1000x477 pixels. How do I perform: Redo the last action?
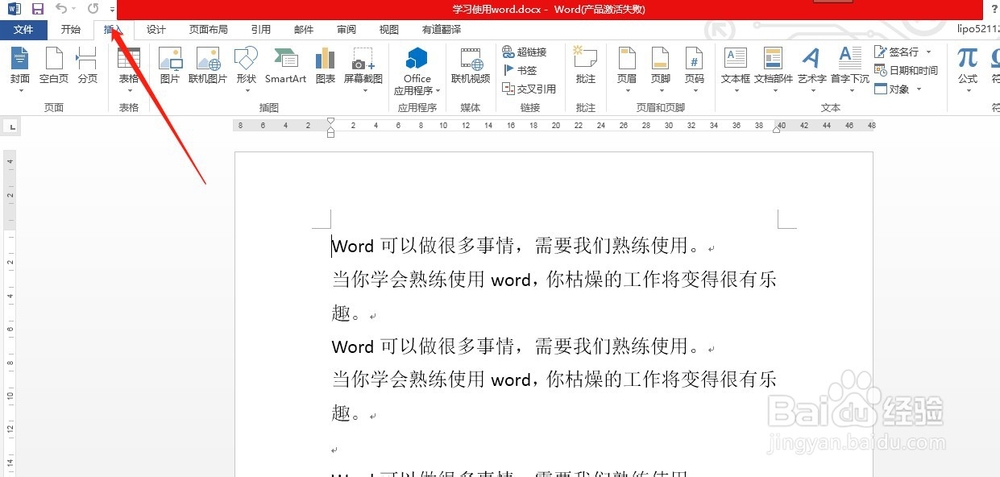coord(93,9)
